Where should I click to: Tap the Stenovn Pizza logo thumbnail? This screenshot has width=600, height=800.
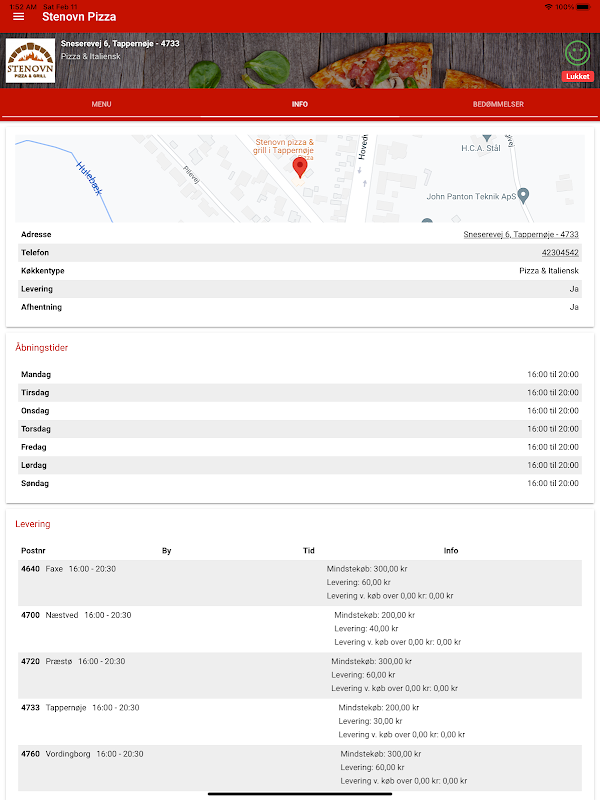click(x=30, y=61)
